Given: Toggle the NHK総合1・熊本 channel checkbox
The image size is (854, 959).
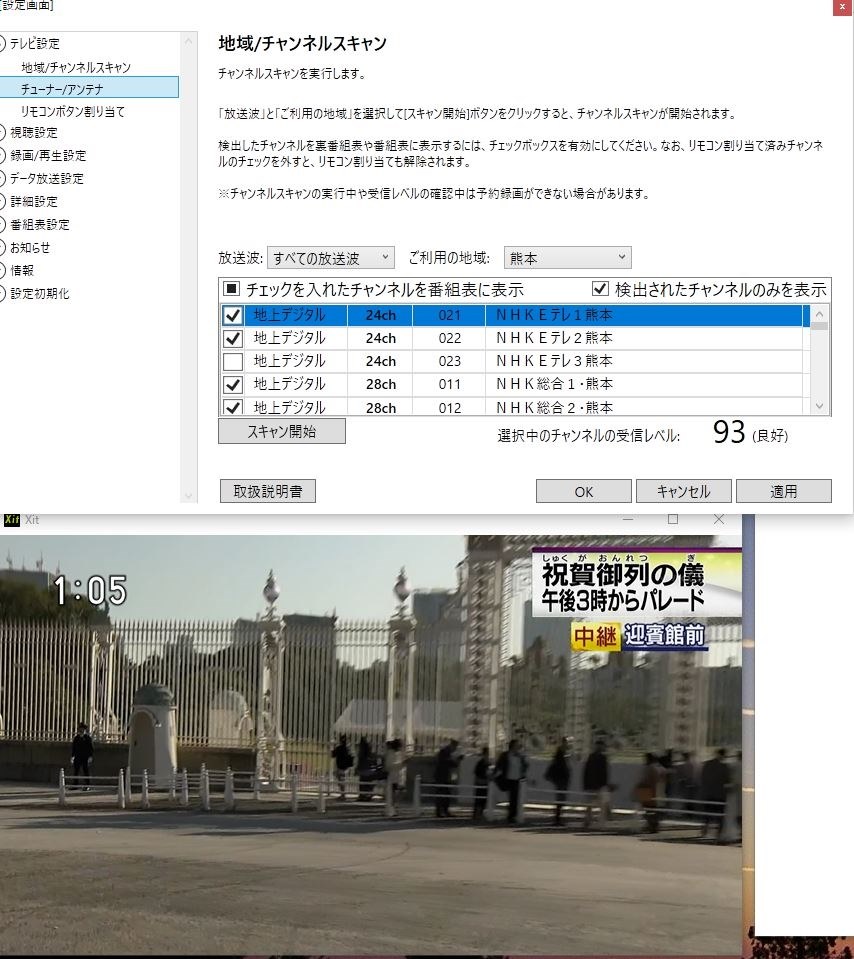Looking at the screenshot, I should click(x=232, y=385).
